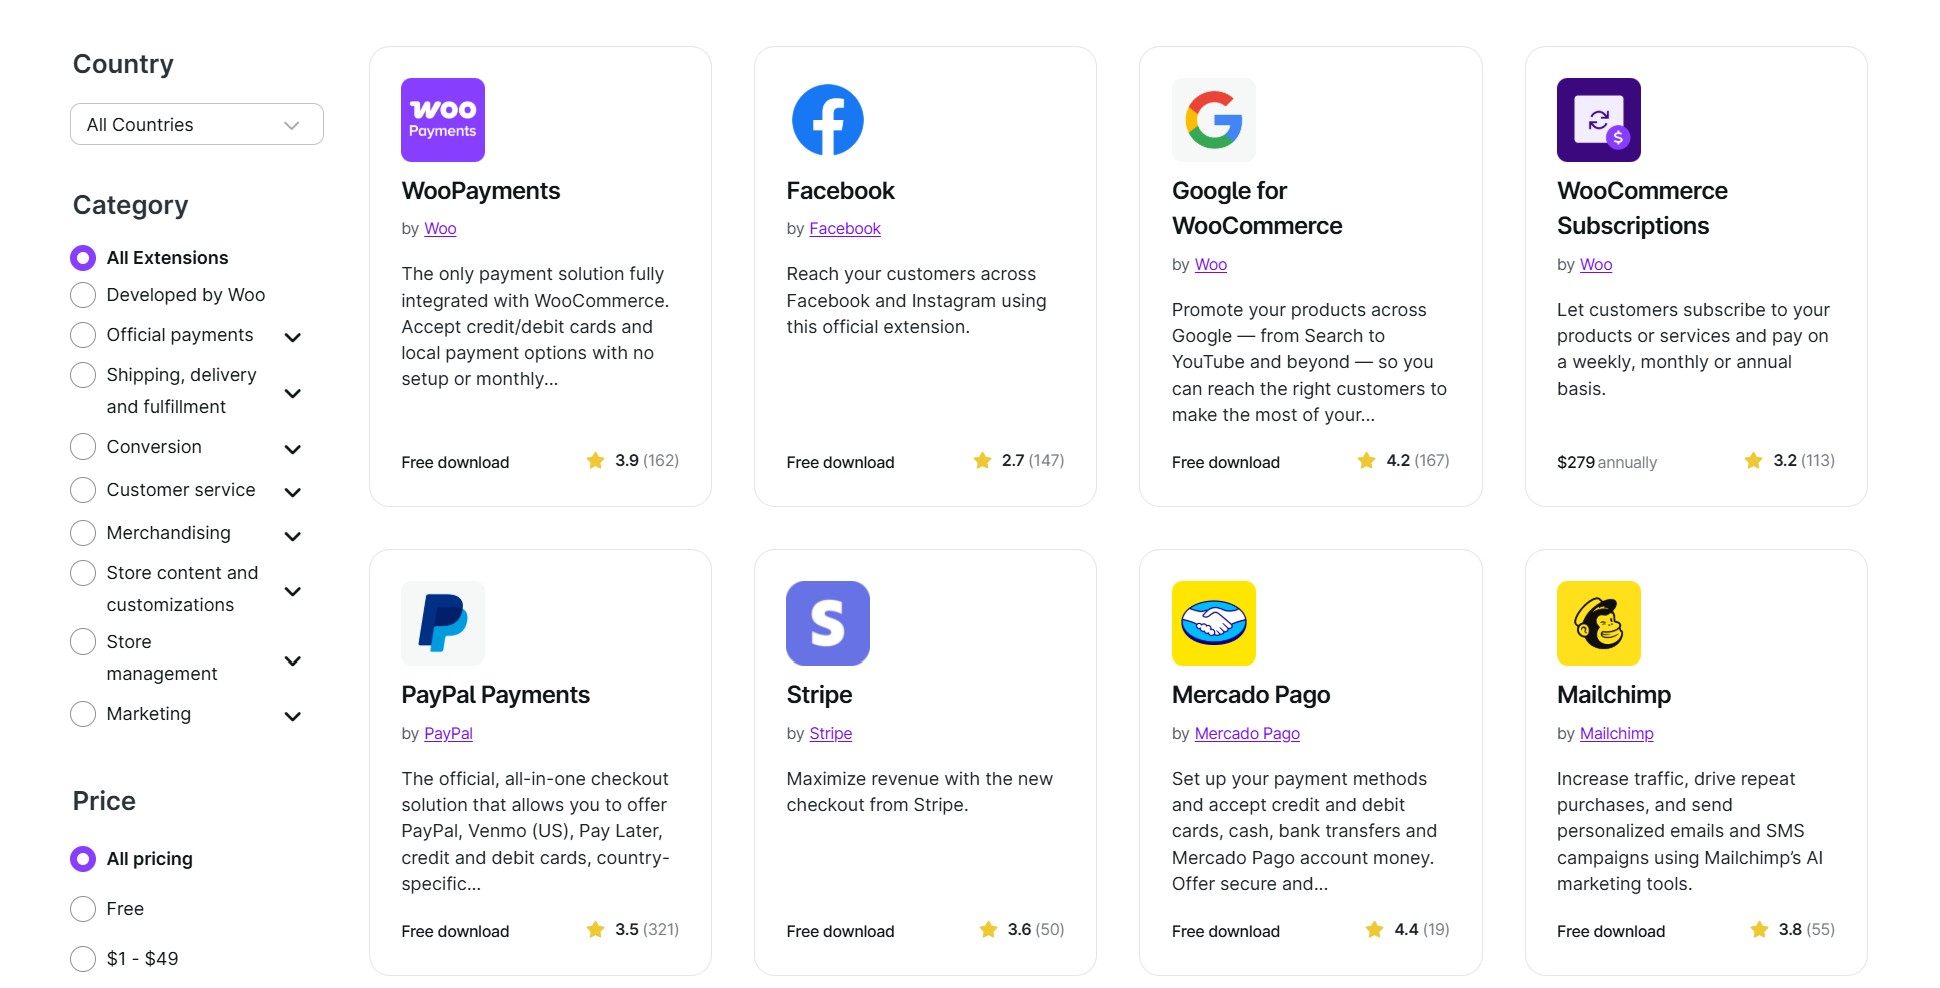Open the PayPal developer link
The width and height of the screenshot is (1940, 988).
(x=448, y=733)
